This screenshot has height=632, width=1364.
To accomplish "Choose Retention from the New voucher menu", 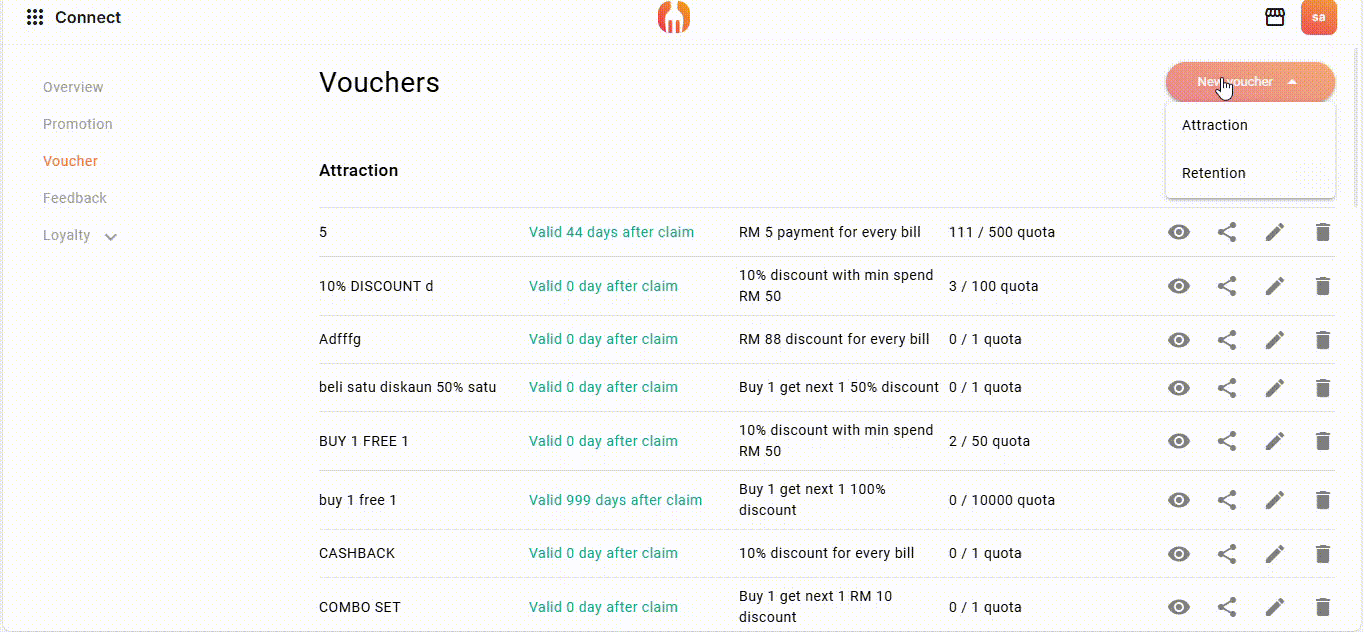I will (1214, 173).
